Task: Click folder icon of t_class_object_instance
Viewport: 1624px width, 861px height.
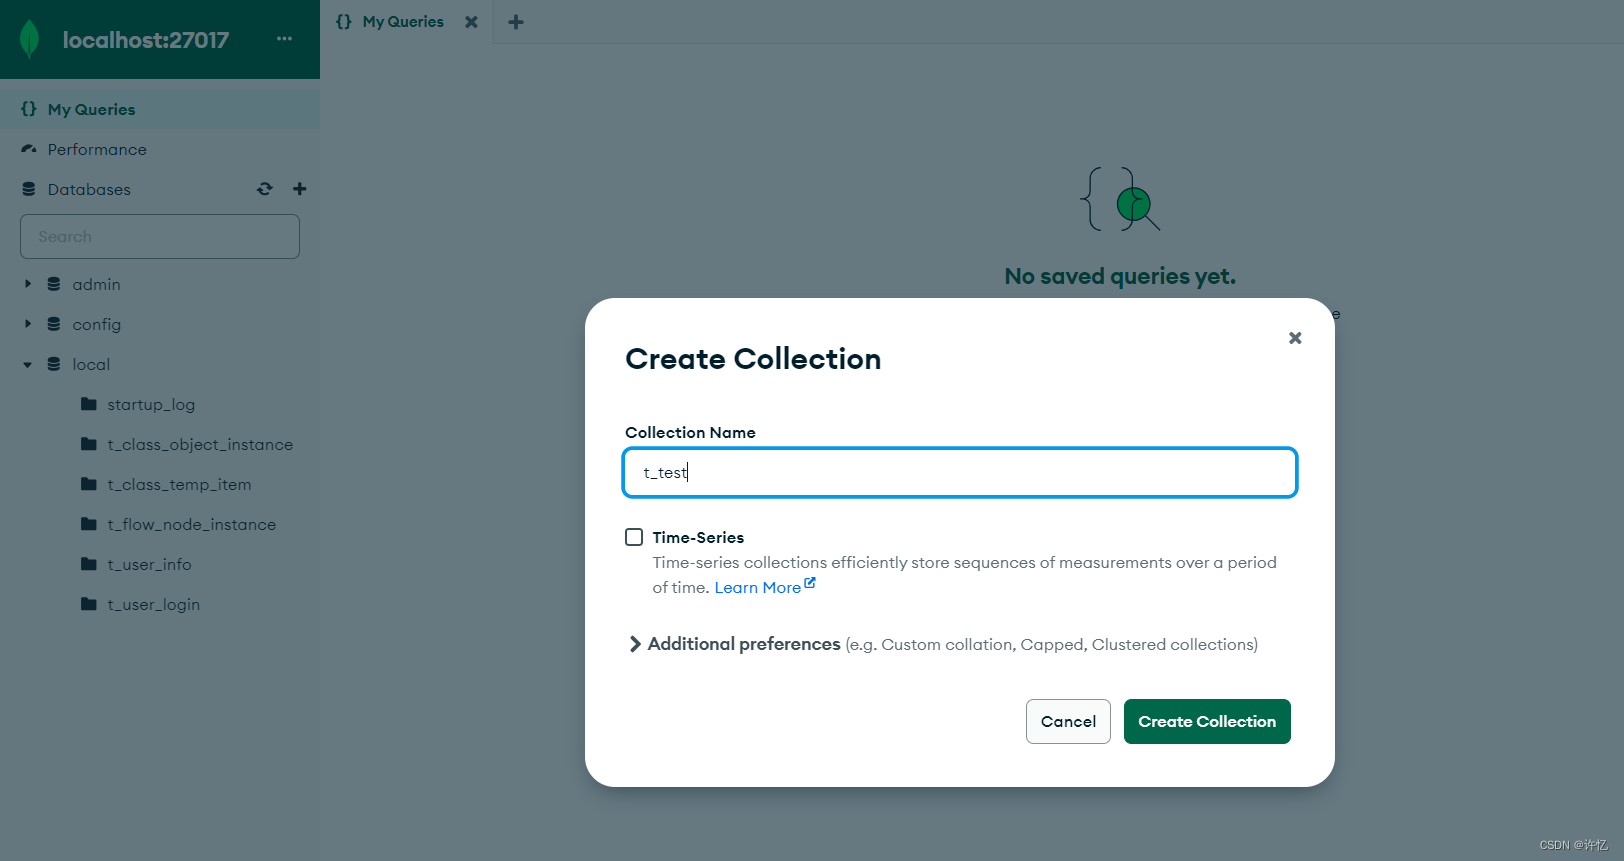Action: pyautogui.click(x=89, y=444)
